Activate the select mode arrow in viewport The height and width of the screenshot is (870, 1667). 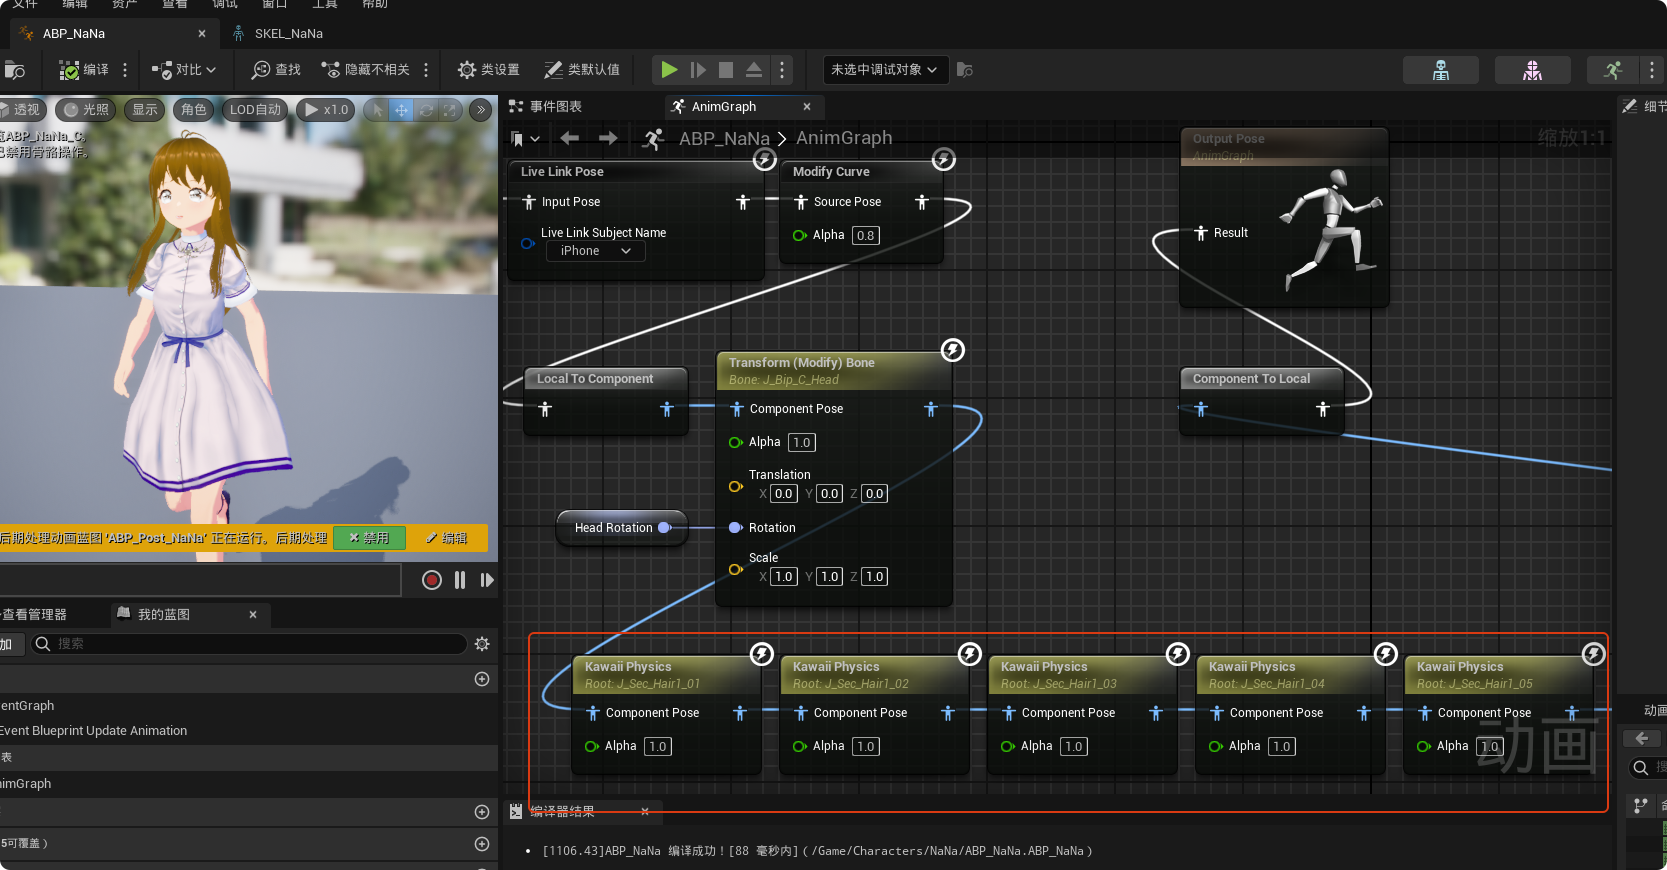(376, 110)
